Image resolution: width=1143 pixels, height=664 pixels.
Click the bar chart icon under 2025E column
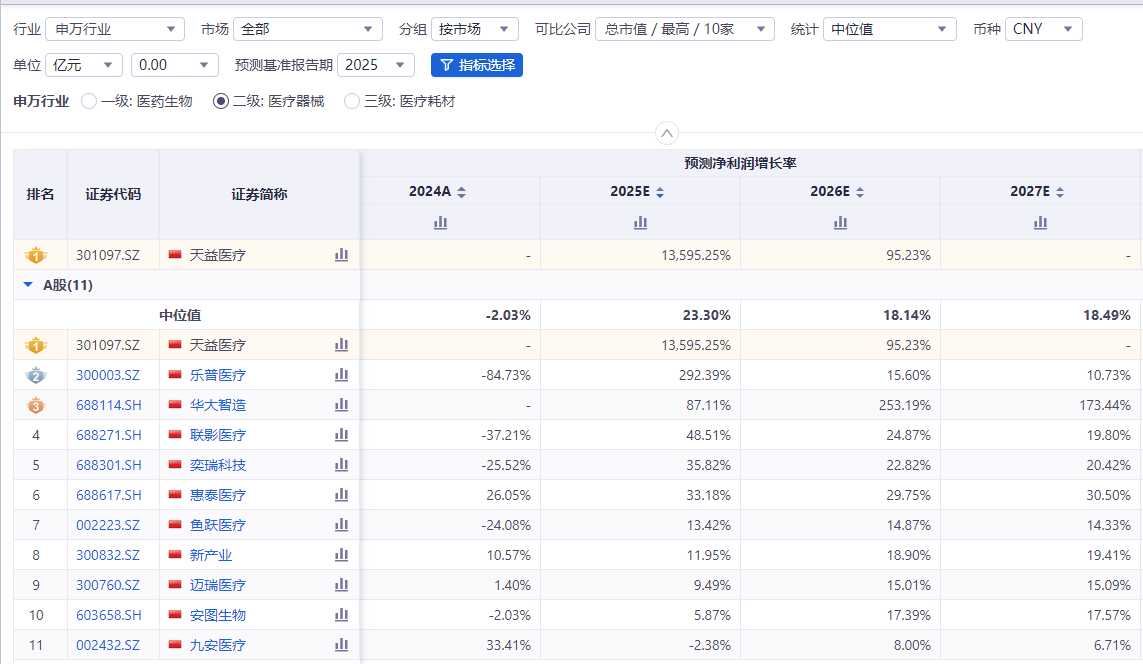point(641,223)
